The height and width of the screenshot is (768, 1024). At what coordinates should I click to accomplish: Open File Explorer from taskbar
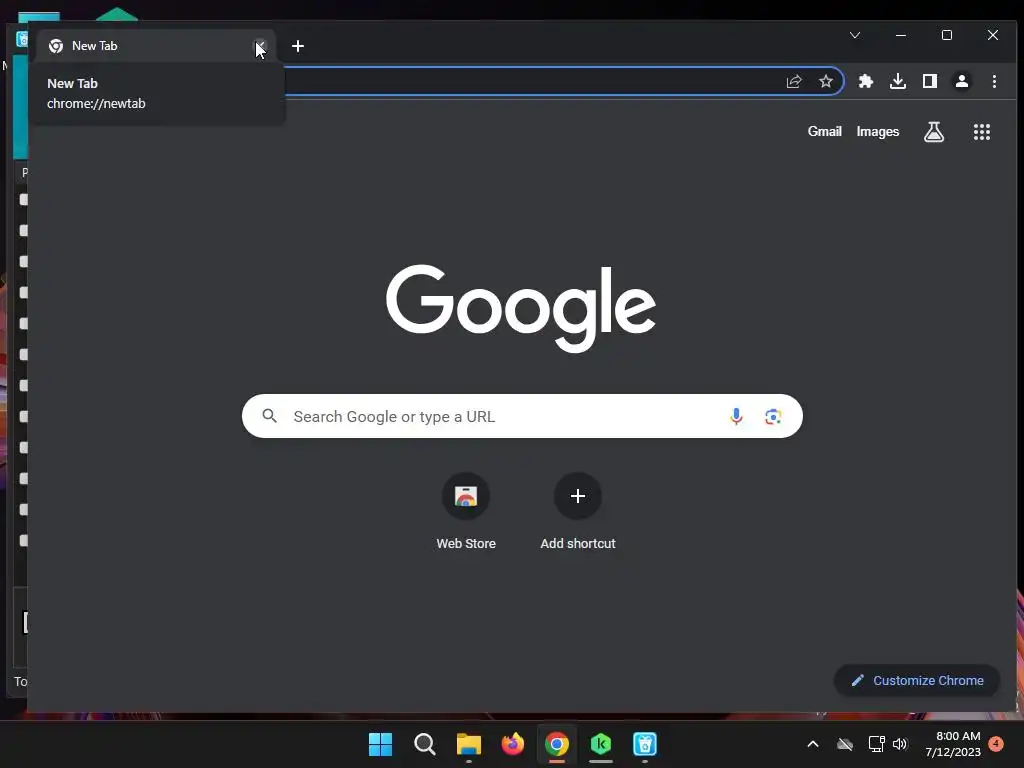pyautogui.click(x=468, y=744)
